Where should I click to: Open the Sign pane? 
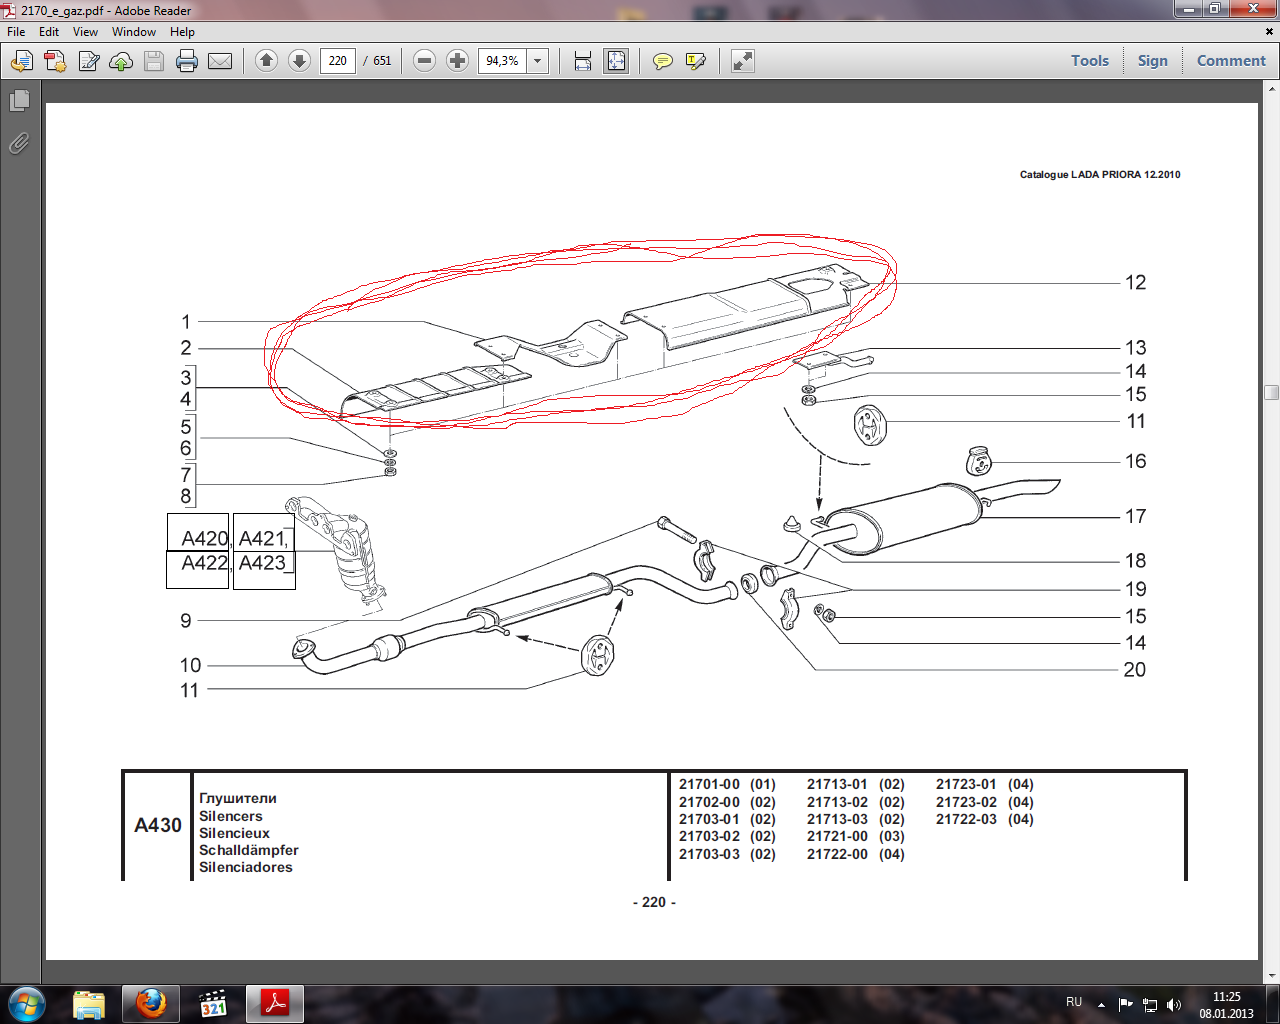[x=1152, y=61]
